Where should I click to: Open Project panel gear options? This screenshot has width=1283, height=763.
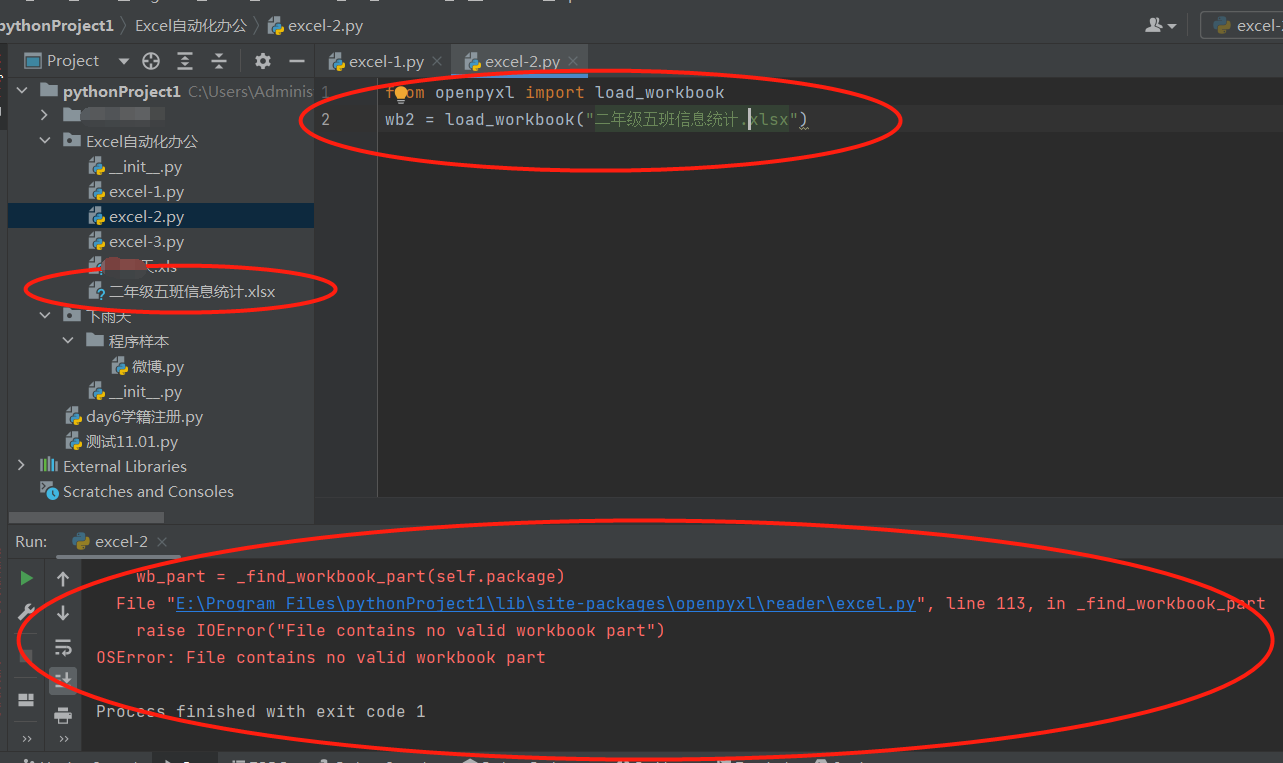tap(263, 61)
